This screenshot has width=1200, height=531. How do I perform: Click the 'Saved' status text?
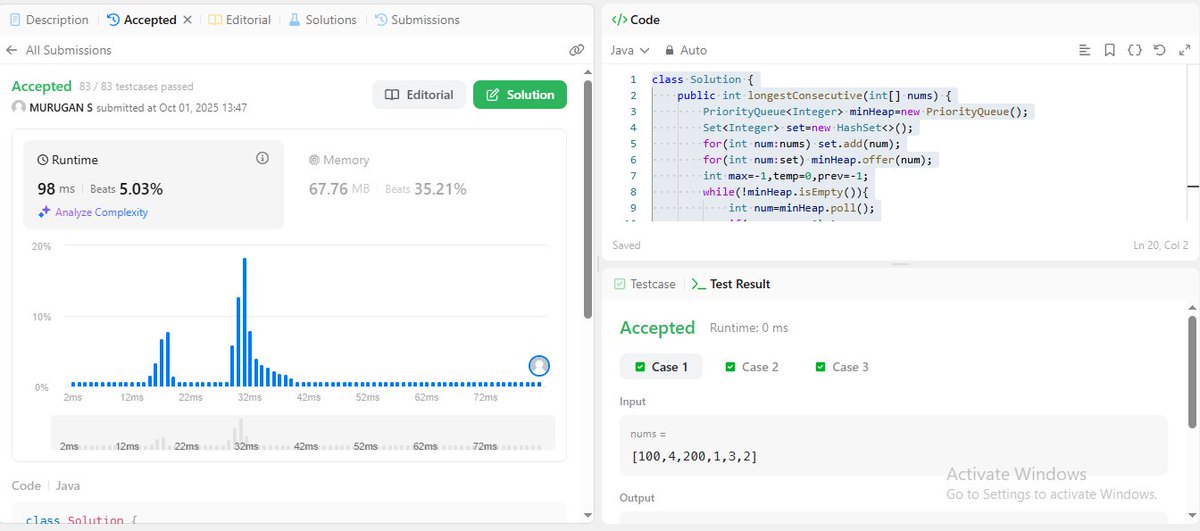[626, 245]
